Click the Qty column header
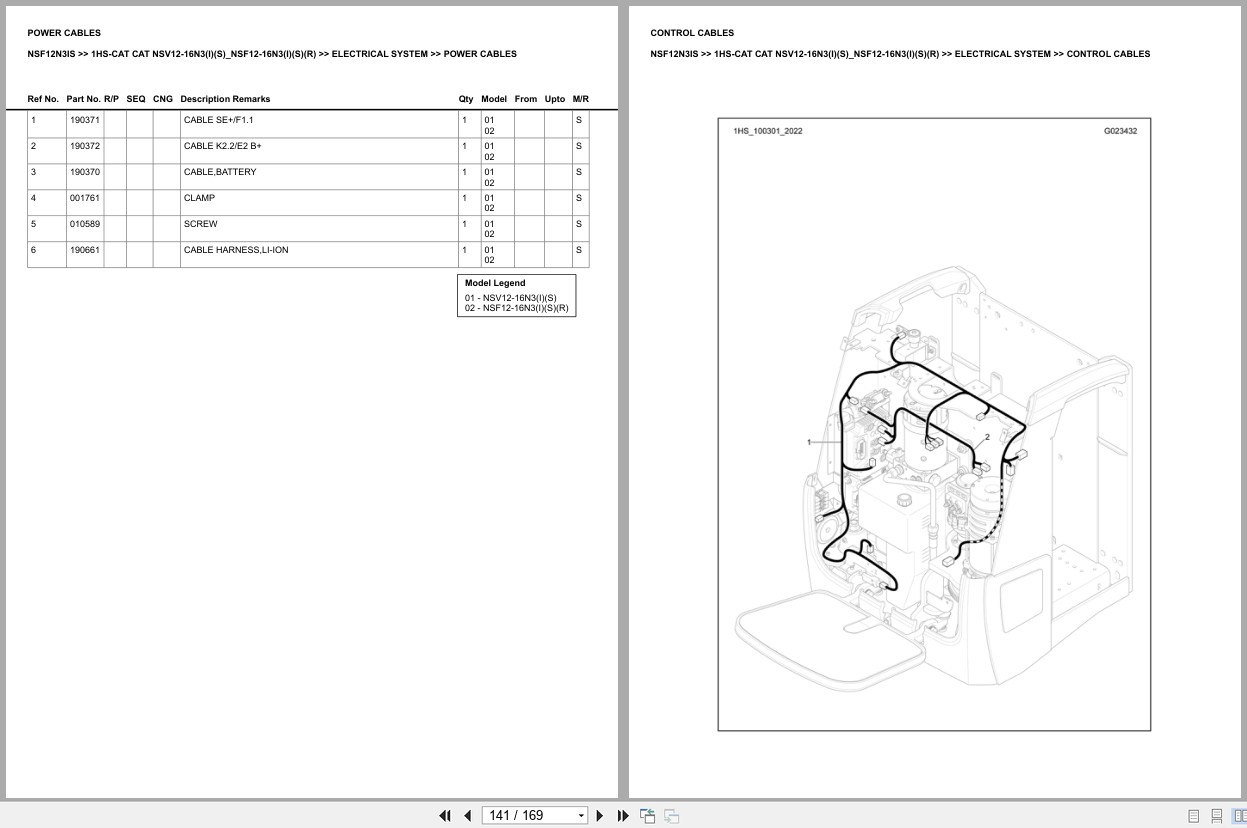Image resolution: width=1247 pixels, height=828 pixels. [x=466, y=99]
